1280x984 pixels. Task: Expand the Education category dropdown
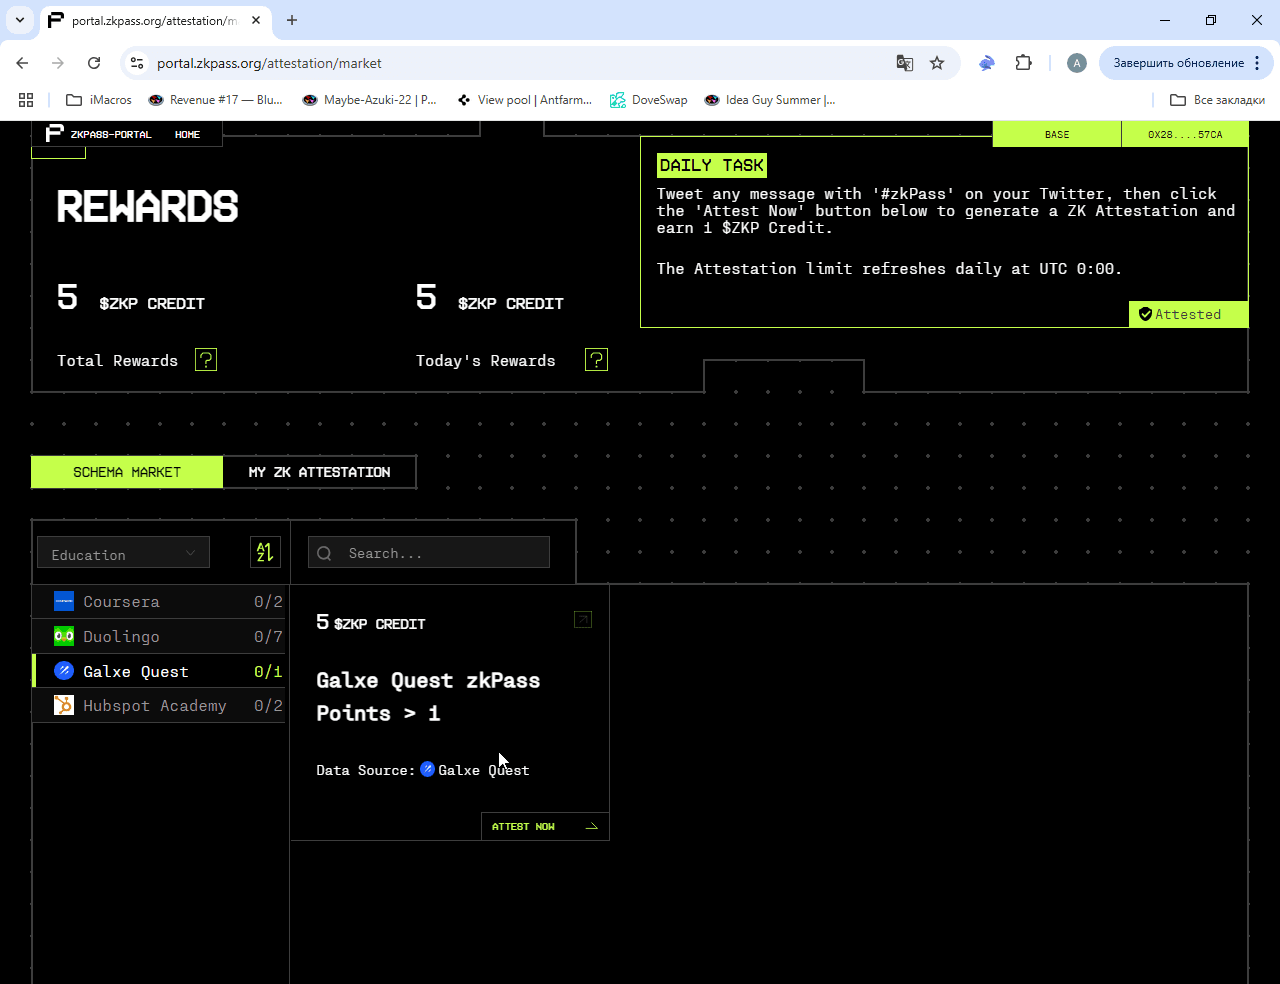click(x=124, y=553)
